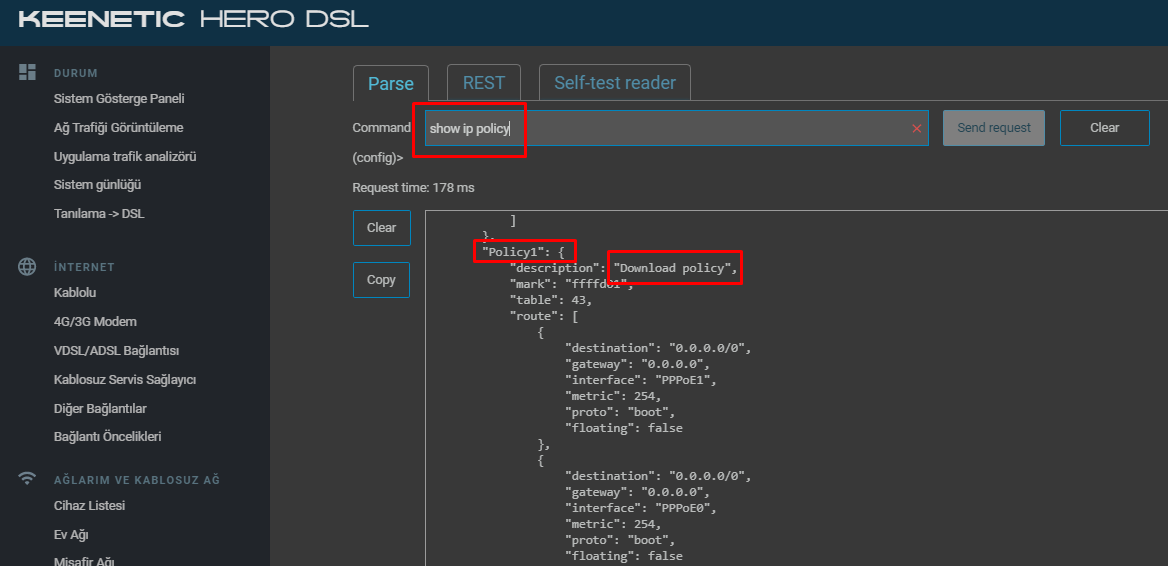Open Kablosuz Servis Sağlayıcı
This screenshot has height=566, width=1168.
click(x=124, y=380)
